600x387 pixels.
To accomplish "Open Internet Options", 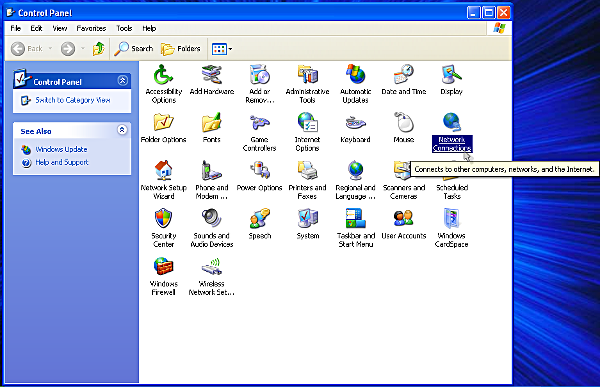I will click(x=307, y=132).
